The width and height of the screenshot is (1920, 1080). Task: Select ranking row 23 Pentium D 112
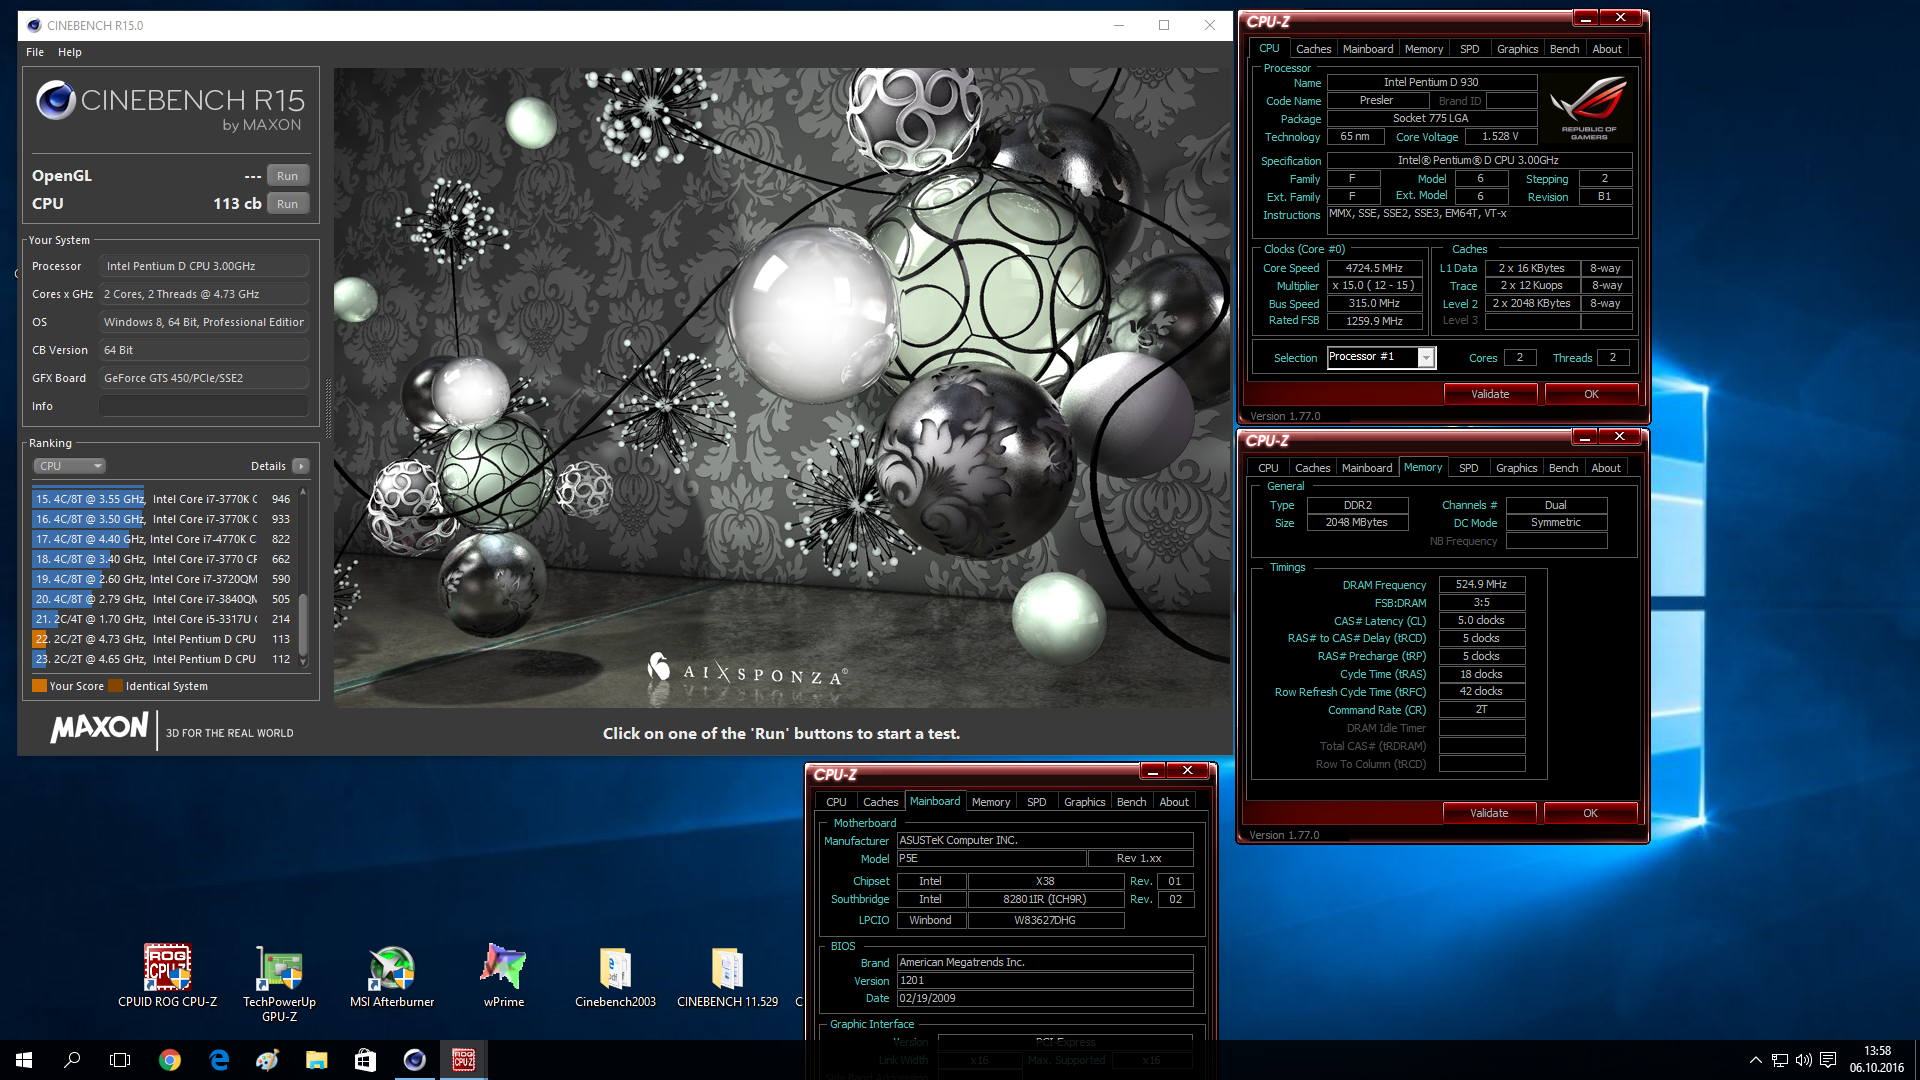[164, 659]
